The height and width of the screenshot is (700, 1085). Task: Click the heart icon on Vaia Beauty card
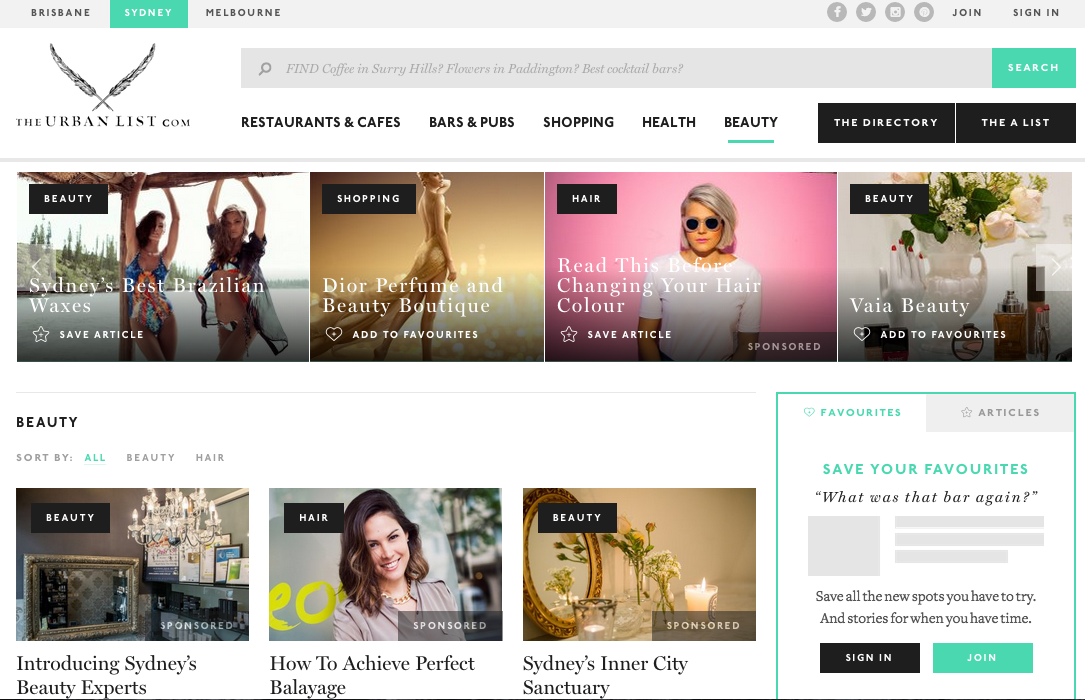(862, 334)
